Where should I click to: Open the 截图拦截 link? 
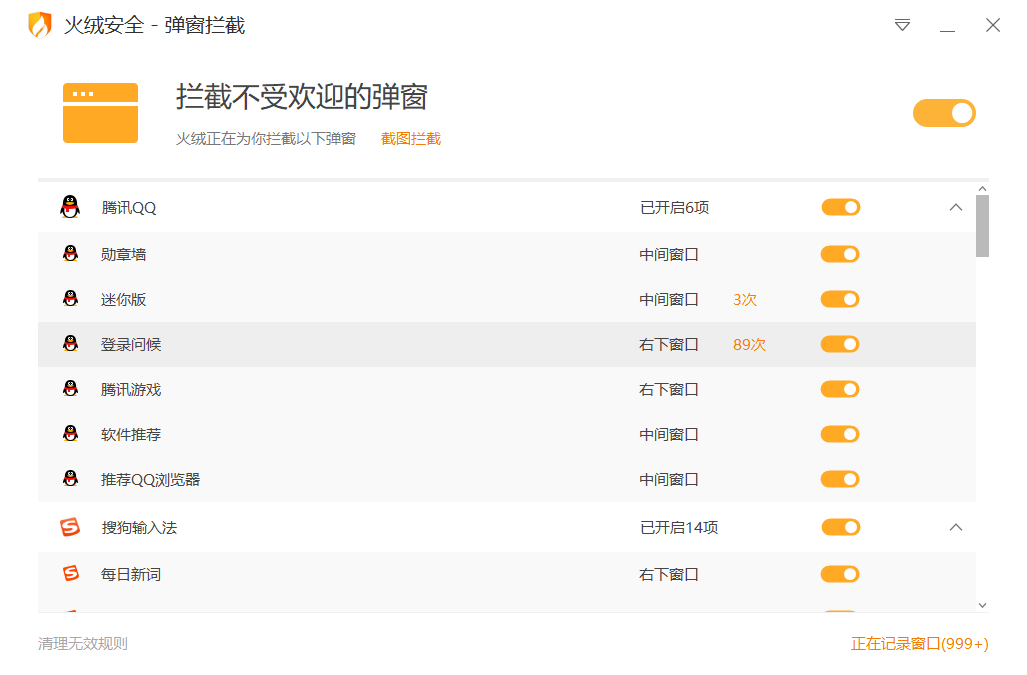pos(411,139)
